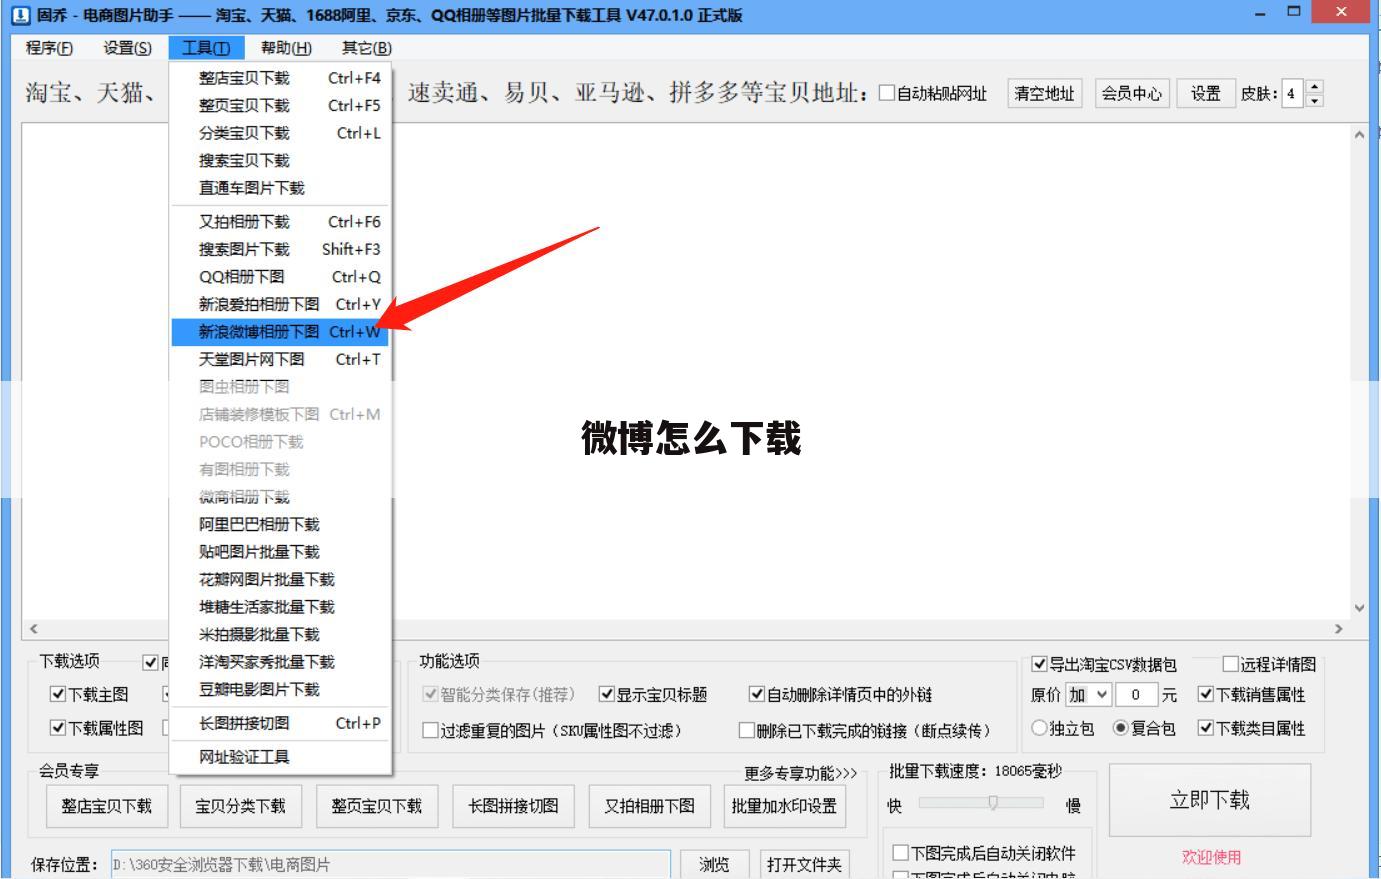1381x879 pixels.
Task: Click 整店宝贝下载 member button
Action: pyautogui.click(x=106, y=806)
